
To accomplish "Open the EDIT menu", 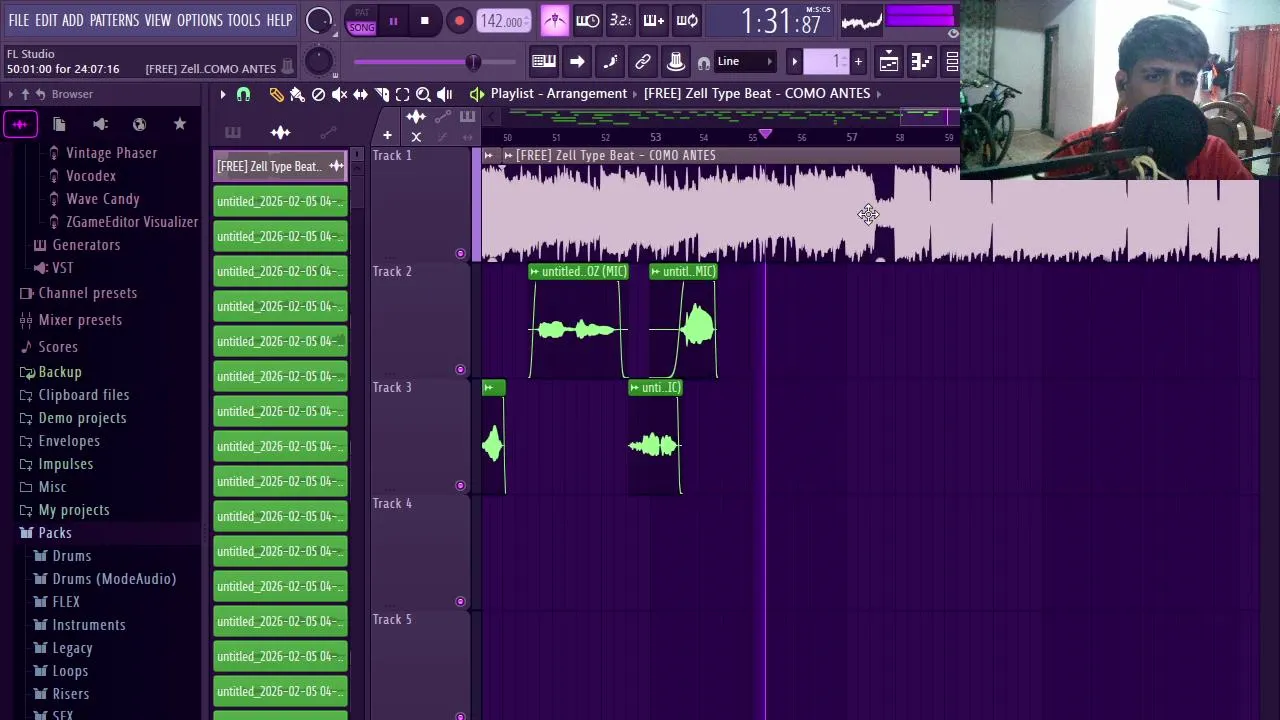I will [46, 20].
